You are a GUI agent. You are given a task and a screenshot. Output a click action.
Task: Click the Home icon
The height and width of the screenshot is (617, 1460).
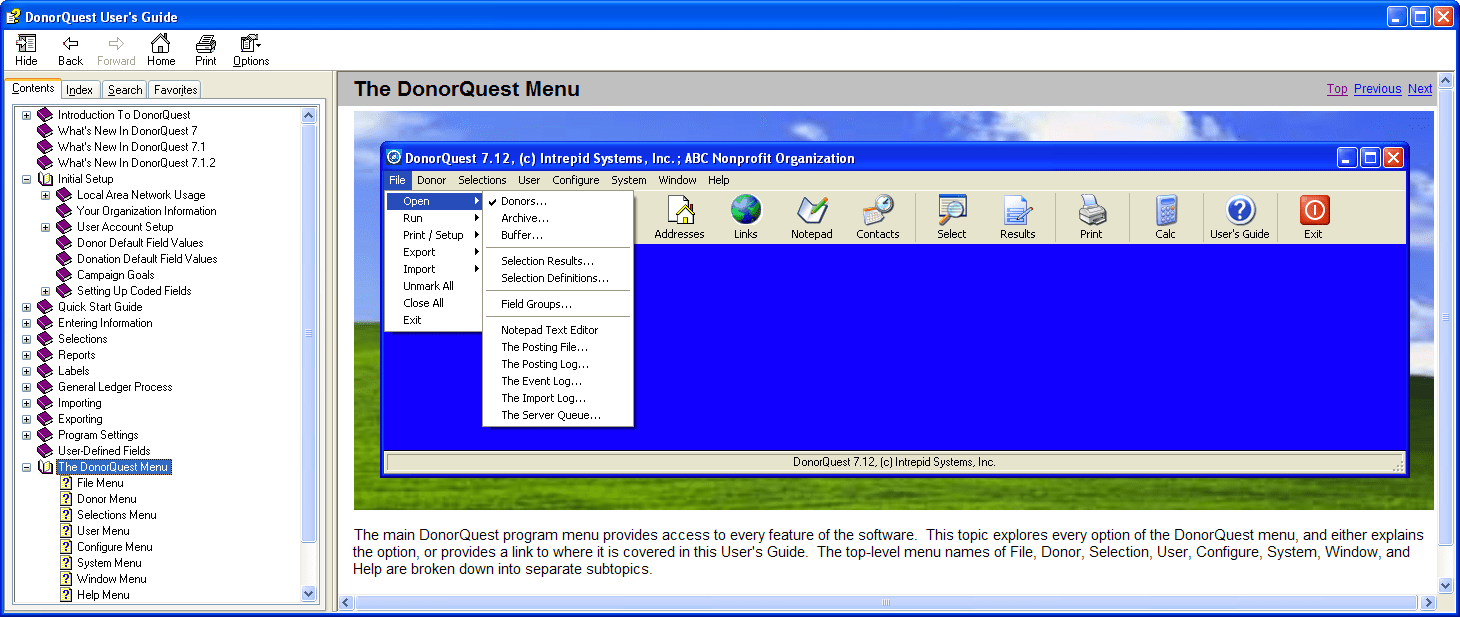tap(160, 45)
